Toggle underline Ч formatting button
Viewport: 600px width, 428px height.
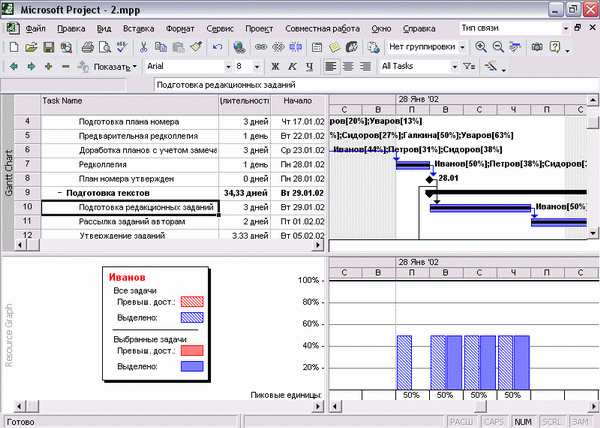pos(309,67)
